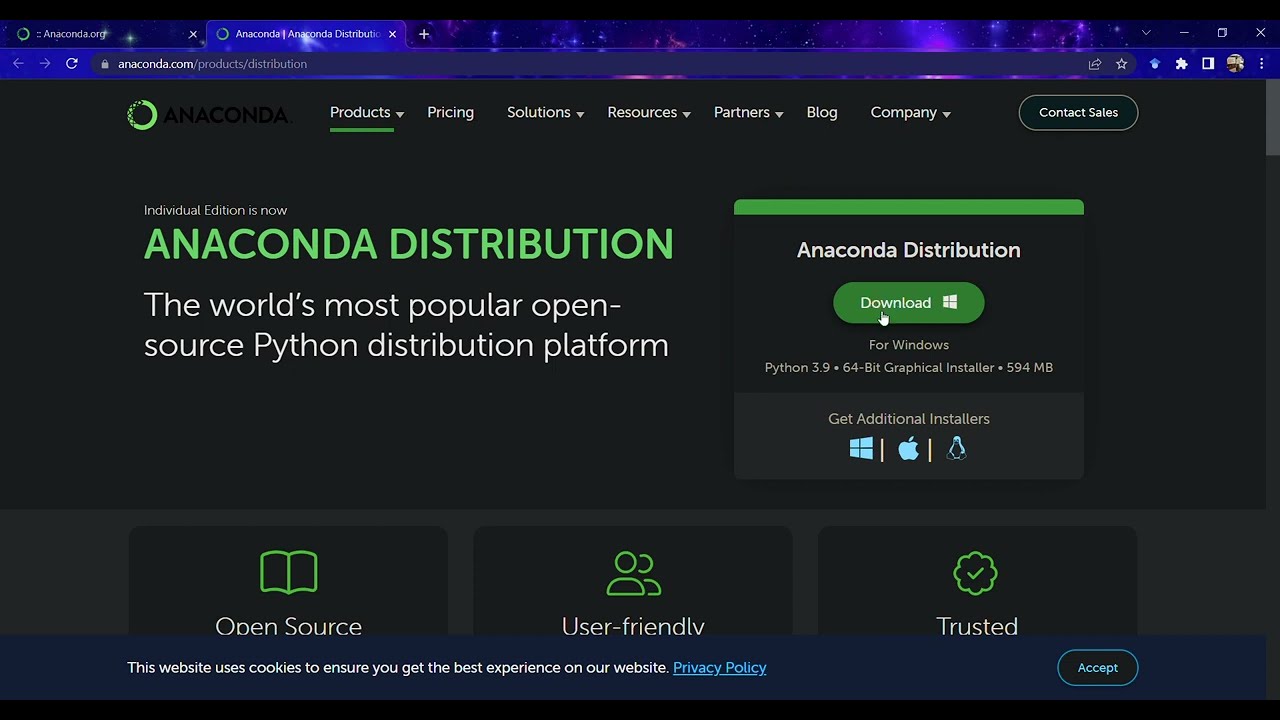Close the Anaconda.org tab

click(193, 34)
